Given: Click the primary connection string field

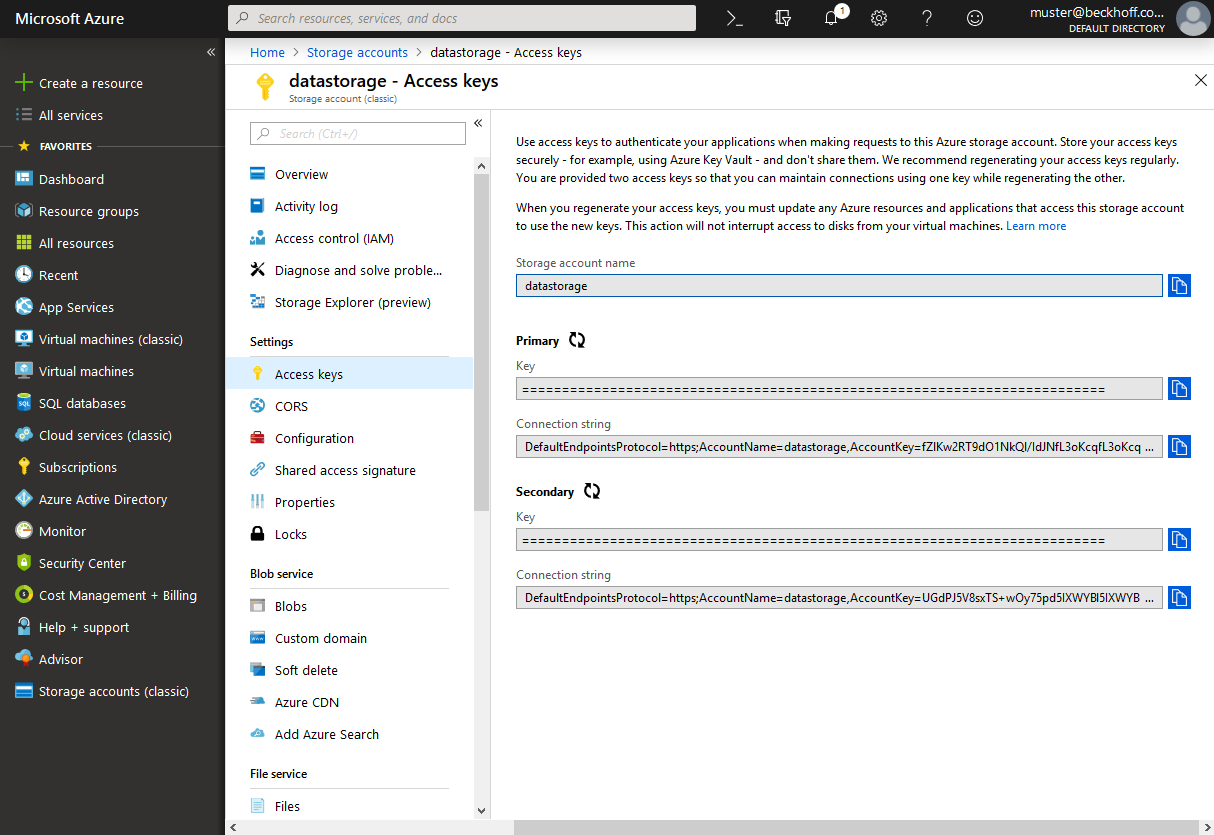Looking at the screenshot, I should coord(839,447).
